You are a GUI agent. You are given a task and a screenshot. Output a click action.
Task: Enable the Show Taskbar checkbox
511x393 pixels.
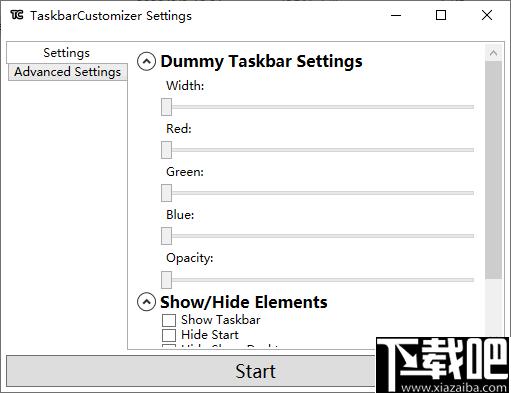point(169,320)
